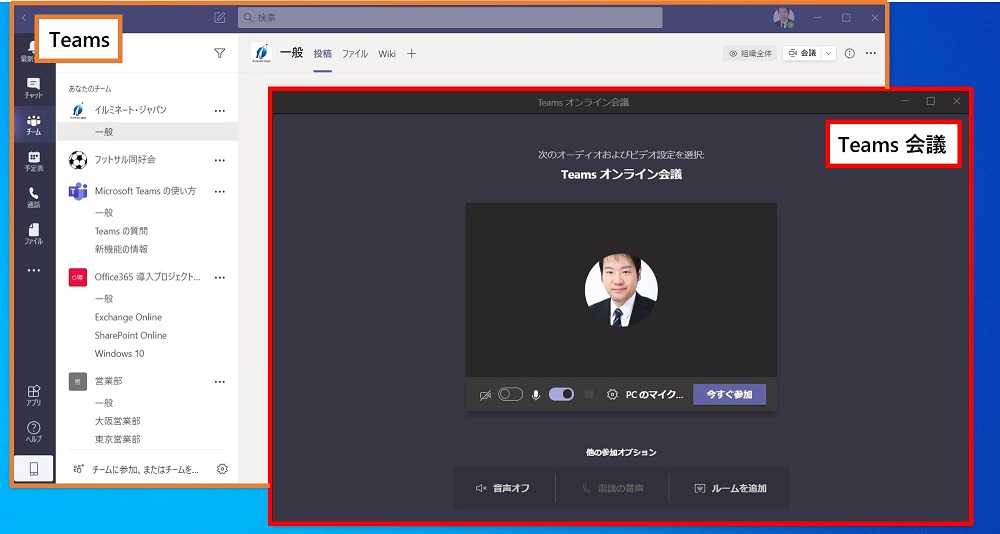Select Exchange Online channel
The image size is (1000, 534).
(128, 317)
